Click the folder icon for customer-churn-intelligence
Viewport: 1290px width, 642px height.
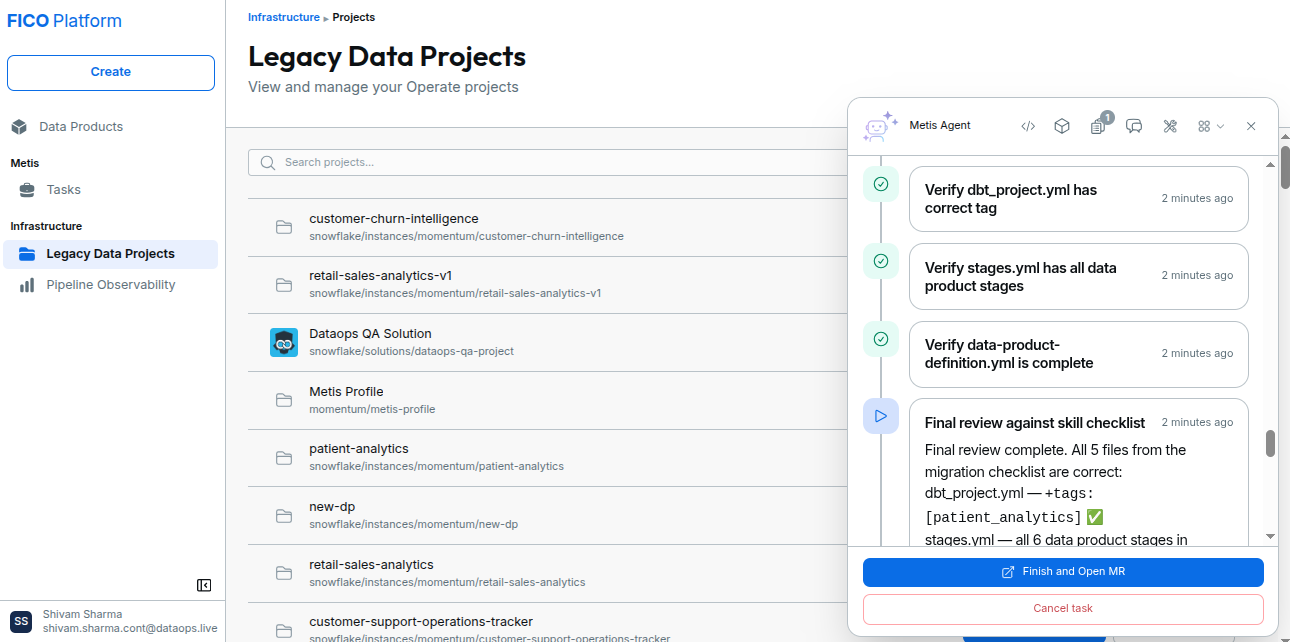284,227
